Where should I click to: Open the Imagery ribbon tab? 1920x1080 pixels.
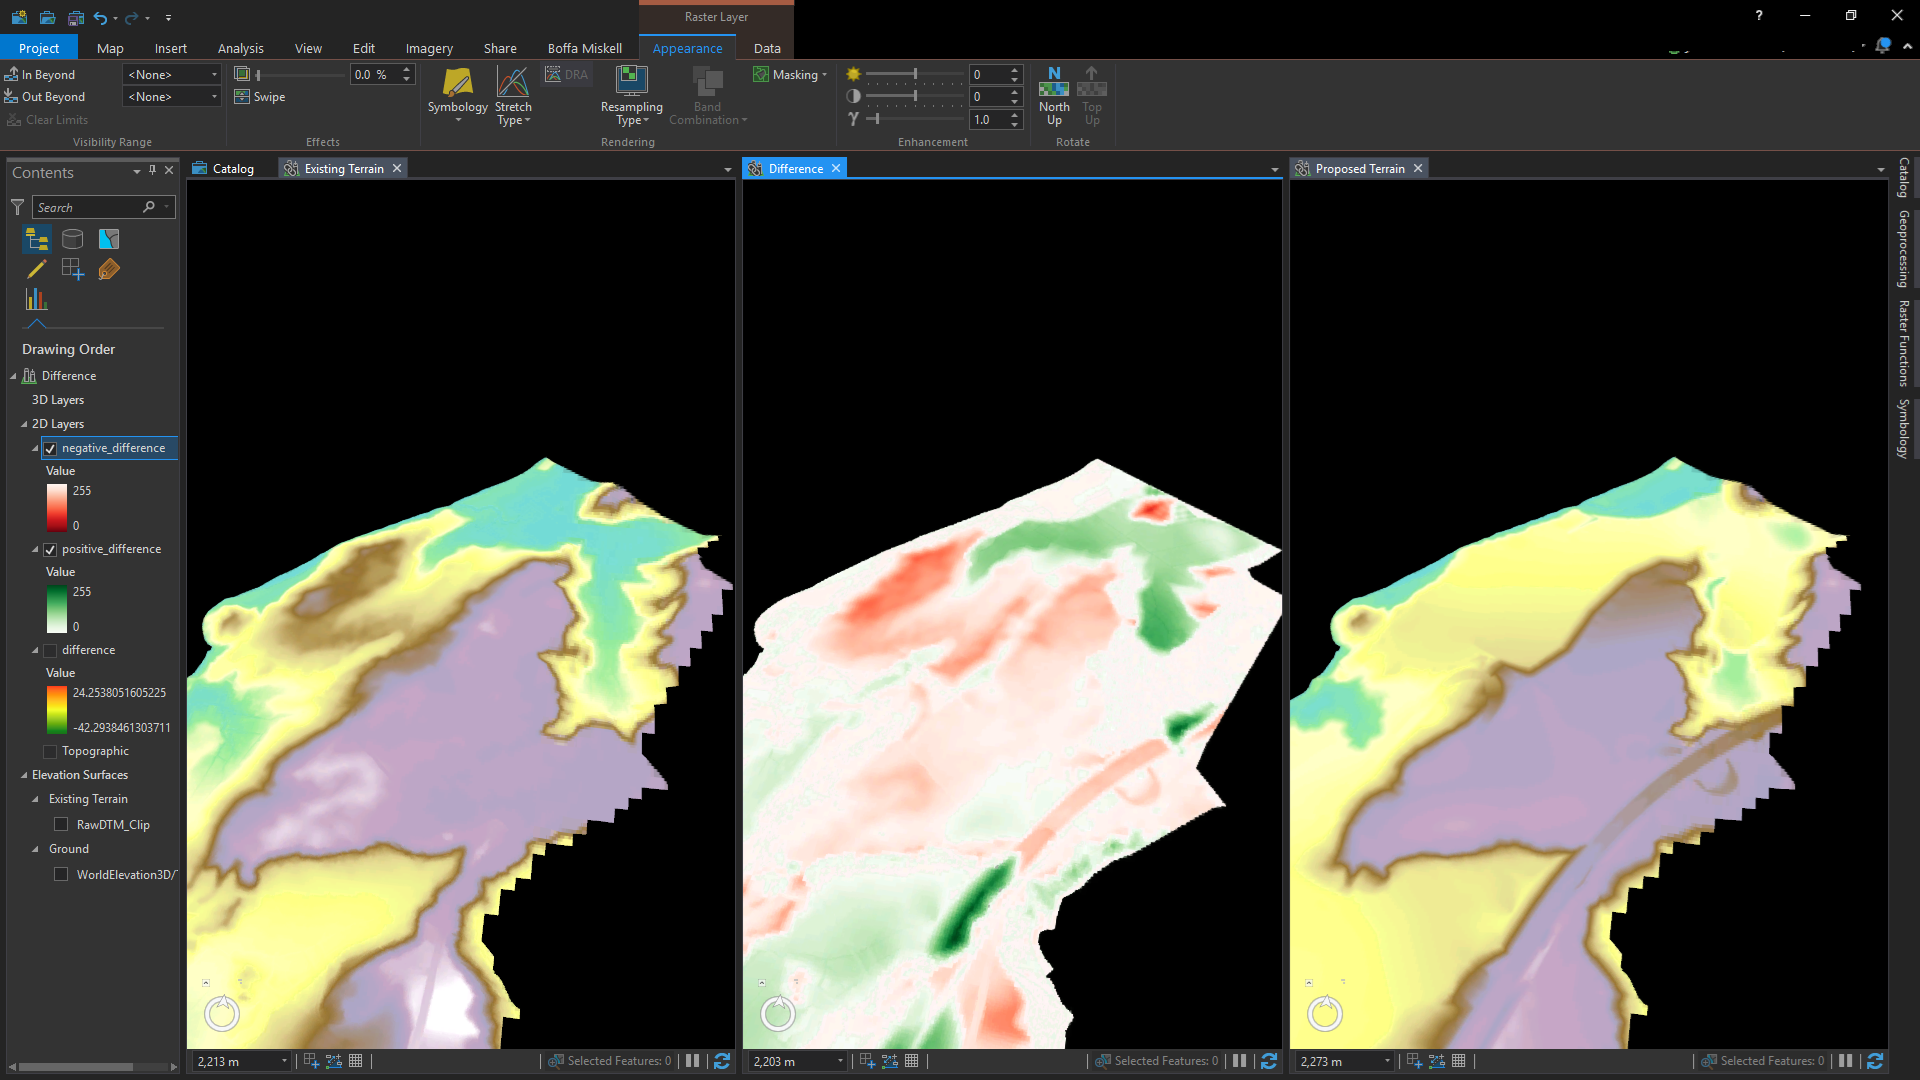[x=428, y=47]
